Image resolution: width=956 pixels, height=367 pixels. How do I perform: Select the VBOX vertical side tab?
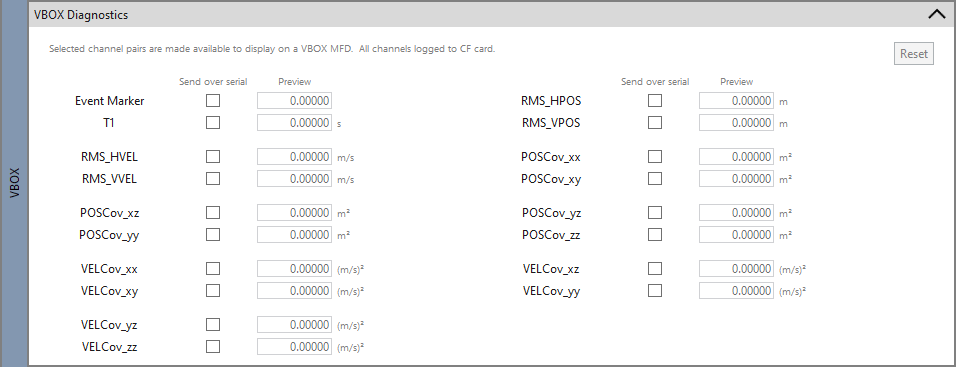pos(14,183)
